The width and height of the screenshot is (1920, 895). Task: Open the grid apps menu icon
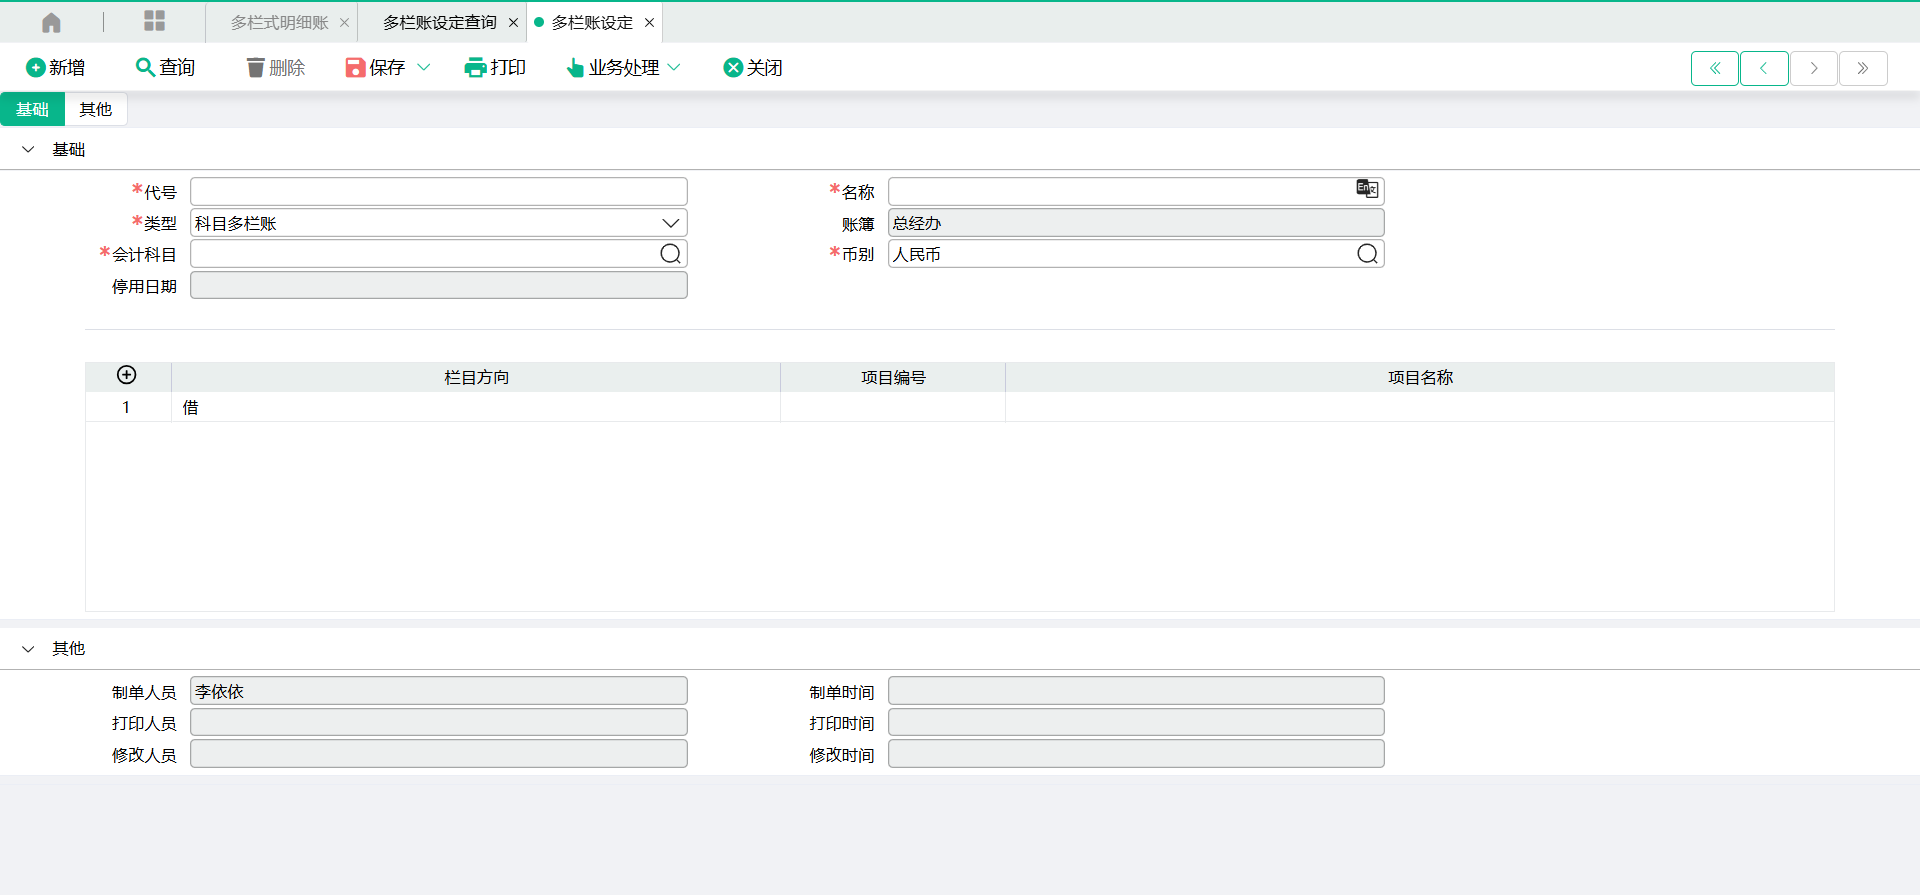point(154,22)
